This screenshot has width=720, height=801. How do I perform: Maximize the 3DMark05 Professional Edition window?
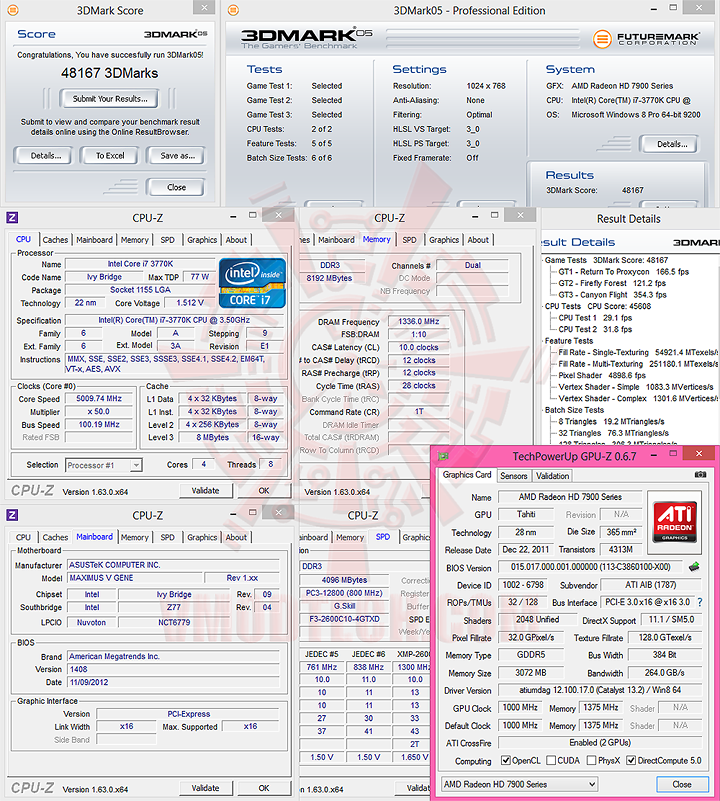(x=673, y=8)
